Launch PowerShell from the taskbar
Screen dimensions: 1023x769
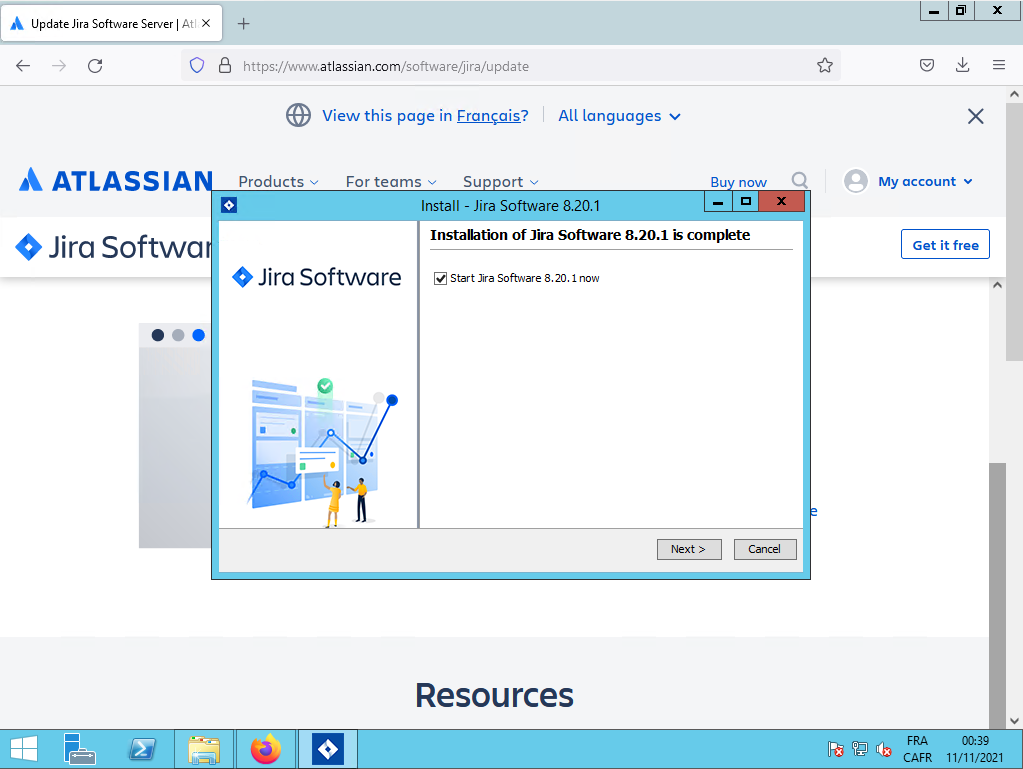142,749
